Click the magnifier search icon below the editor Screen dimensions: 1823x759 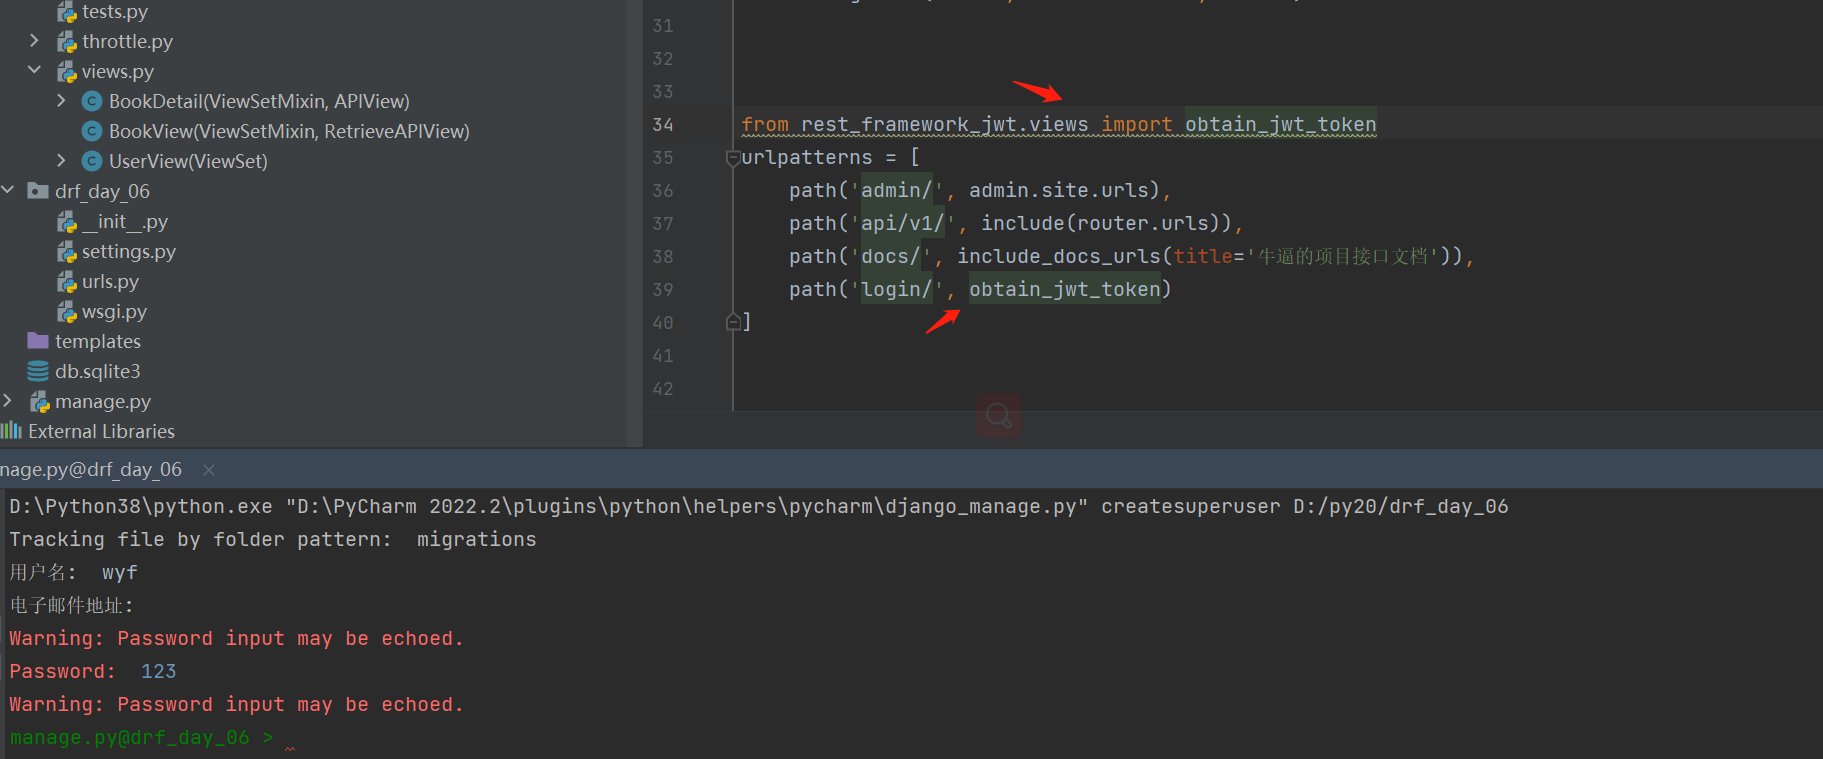tap(998, 414)
